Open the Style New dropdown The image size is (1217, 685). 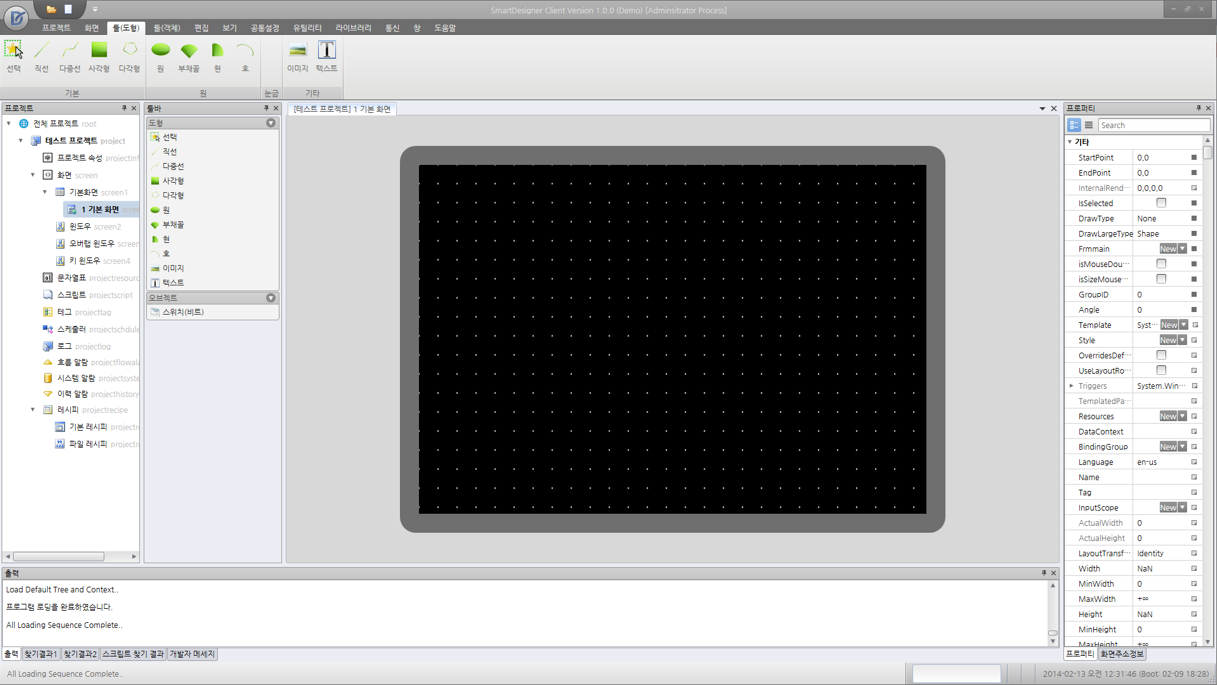1183,340
